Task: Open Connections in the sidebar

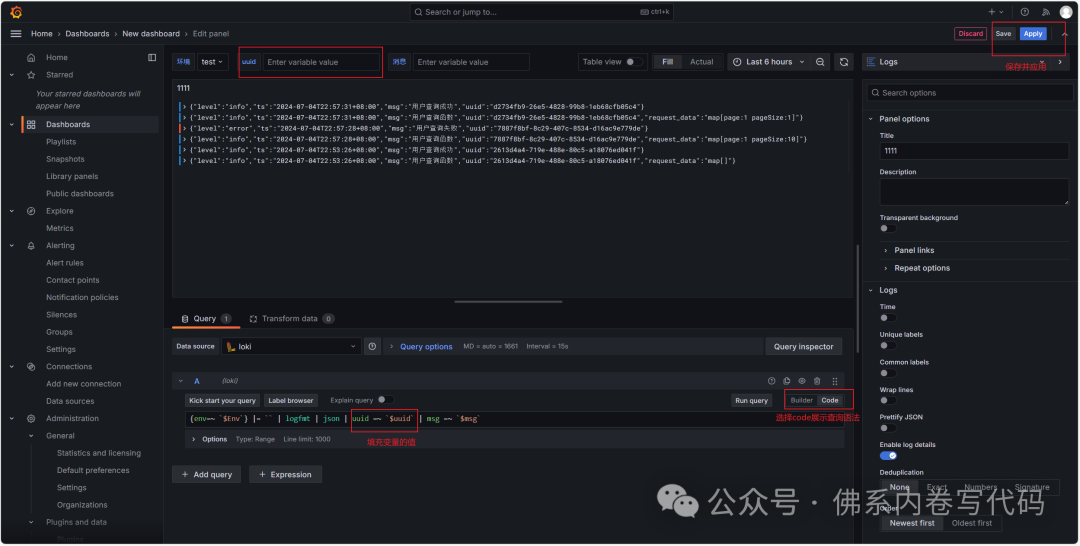Action: (x=69, y=366)
